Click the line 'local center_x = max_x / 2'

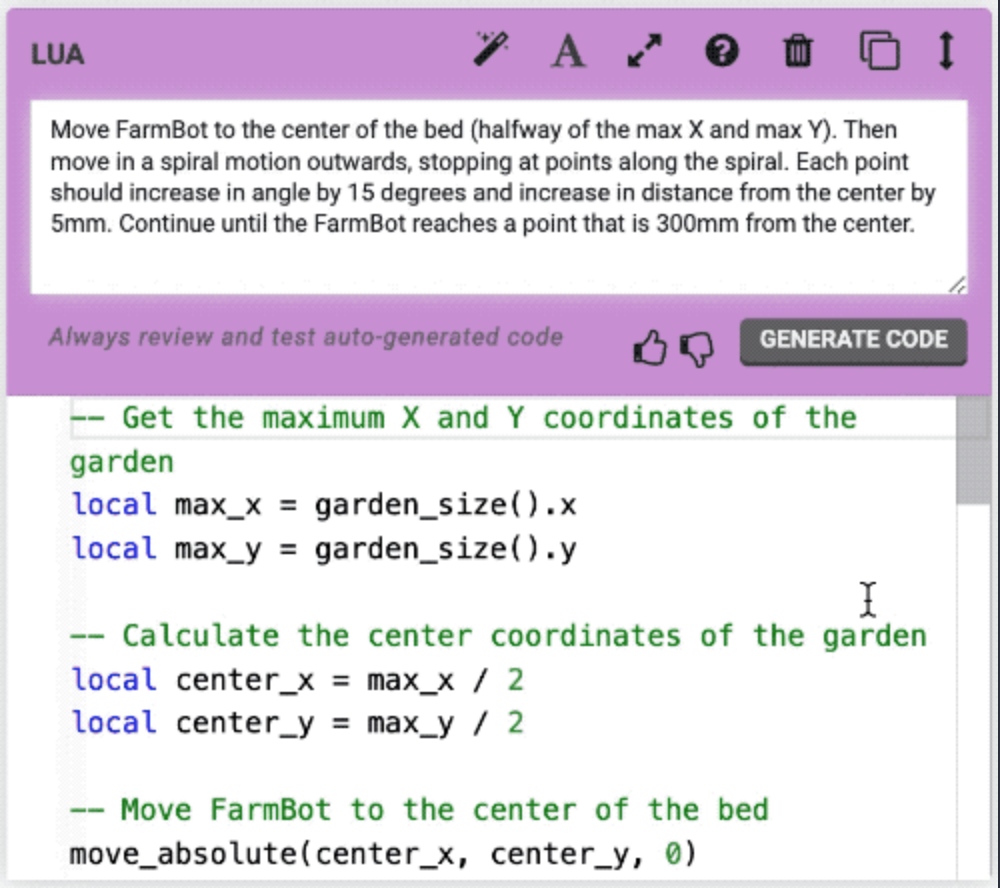[x=297, y=680]
